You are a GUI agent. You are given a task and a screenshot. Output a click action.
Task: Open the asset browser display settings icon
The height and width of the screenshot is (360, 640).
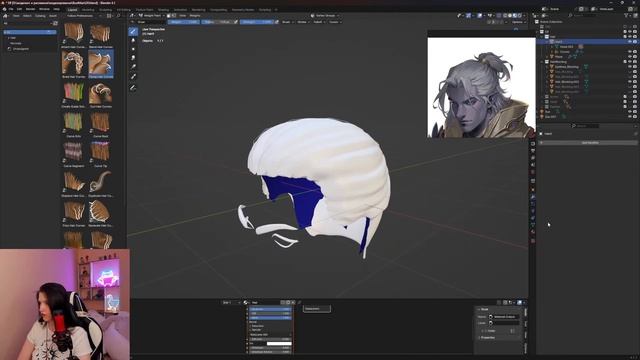pyautogui.click(x=109, y=16)
